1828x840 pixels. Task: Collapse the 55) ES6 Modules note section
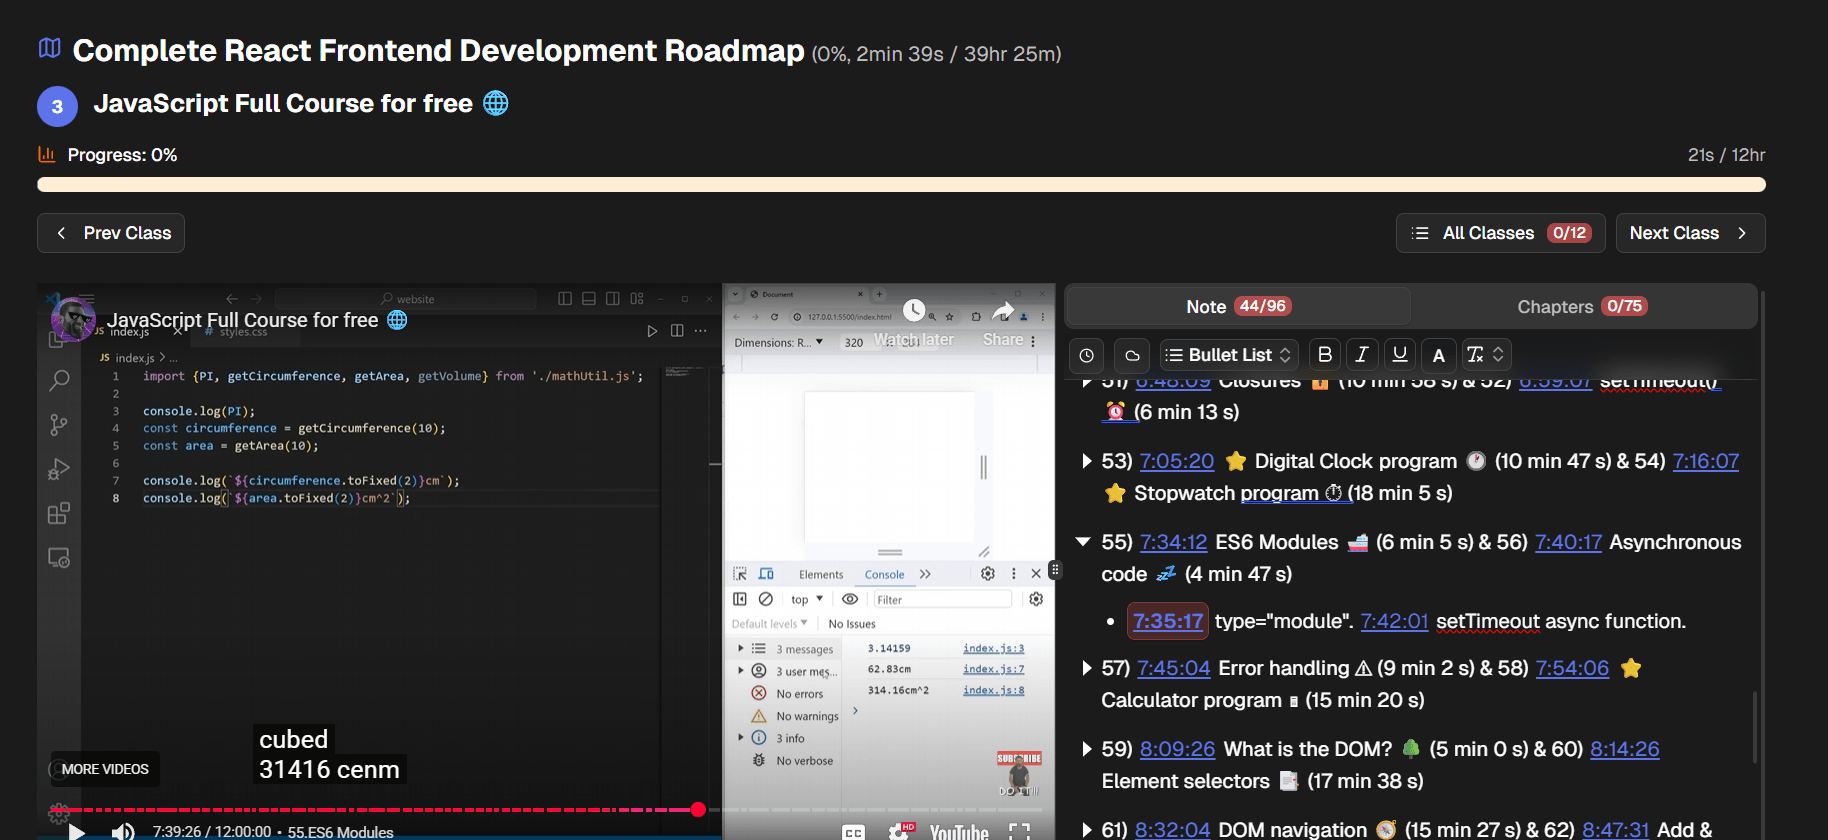(1083, 542)
